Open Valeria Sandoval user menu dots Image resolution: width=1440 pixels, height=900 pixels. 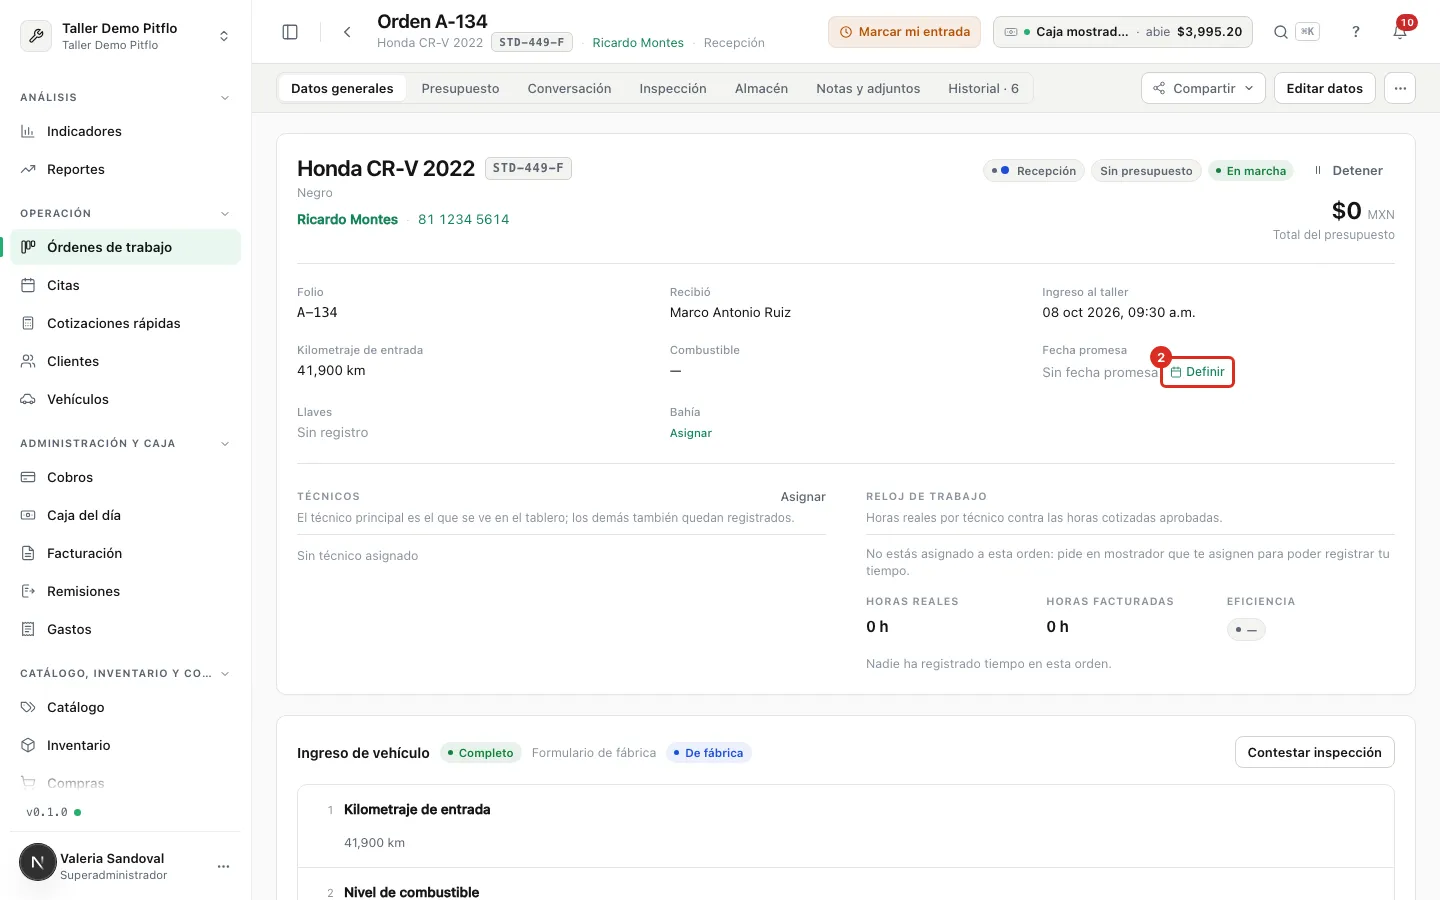click(x=223, y=866)
